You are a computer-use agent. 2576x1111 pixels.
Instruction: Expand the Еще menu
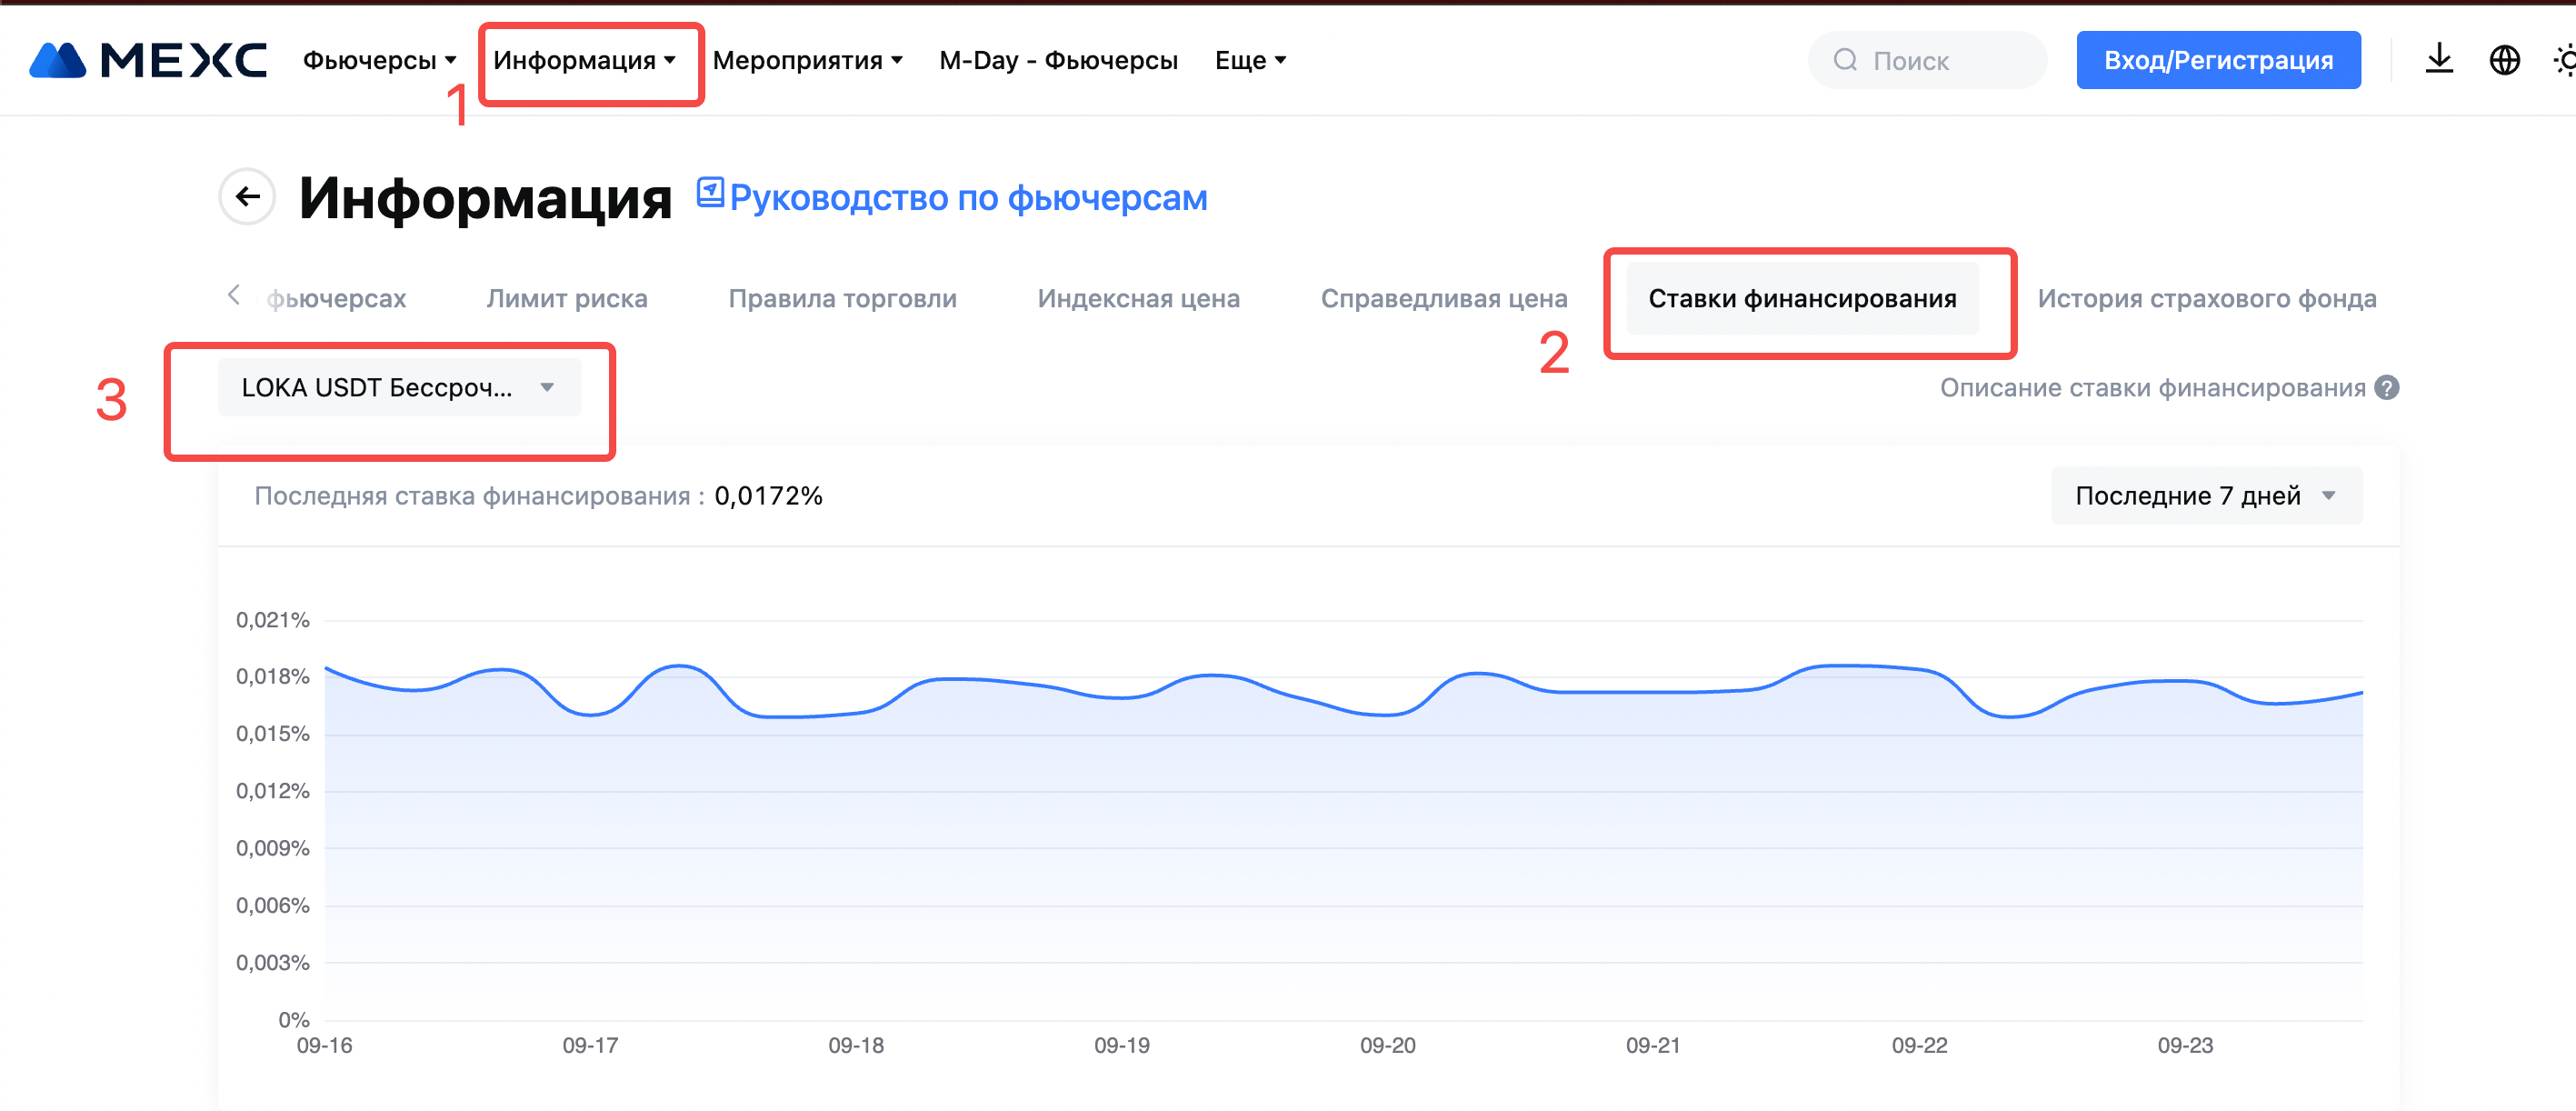pyautogui.click(x=1250, y=60)
